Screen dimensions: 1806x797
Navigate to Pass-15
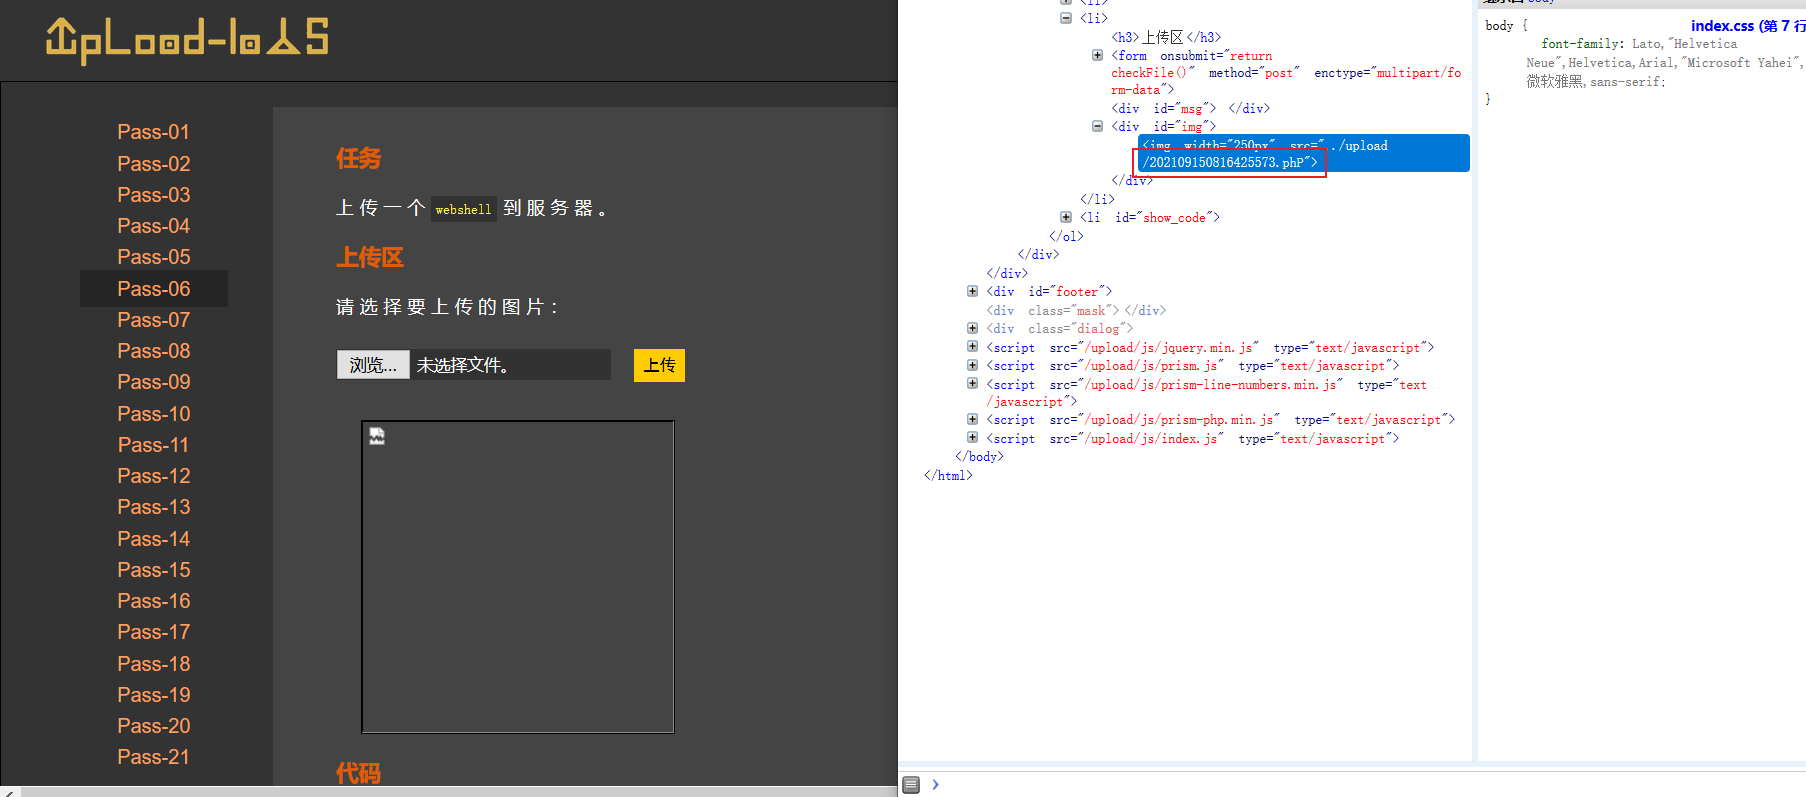(x=153, y=570)
